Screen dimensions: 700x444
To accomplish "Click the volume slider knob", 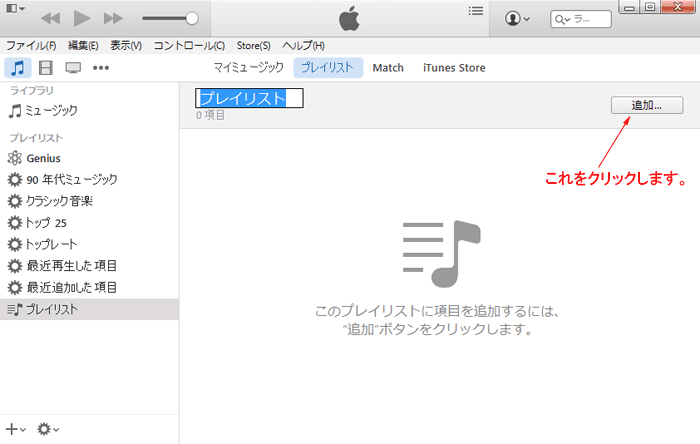I will (x=192, y=18).
